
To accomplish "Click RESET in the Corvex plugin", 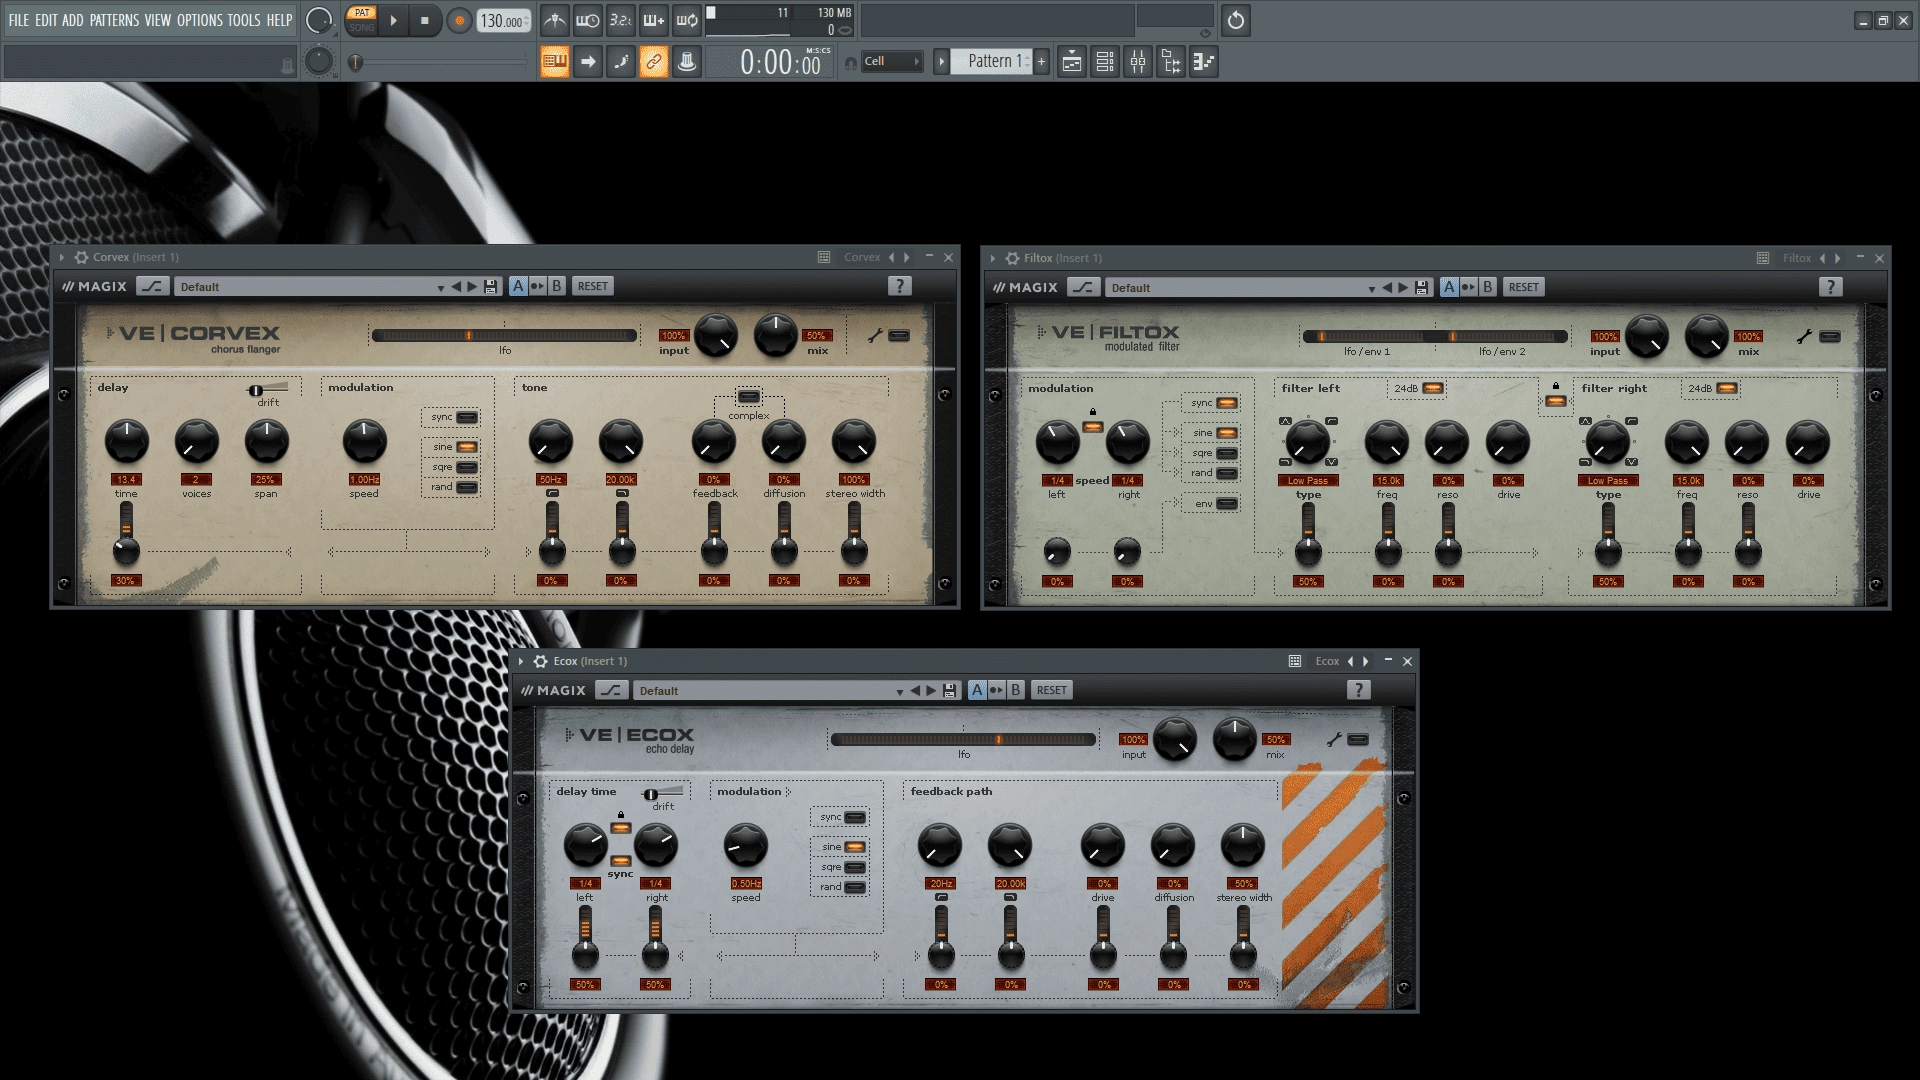I will (593, 286).
